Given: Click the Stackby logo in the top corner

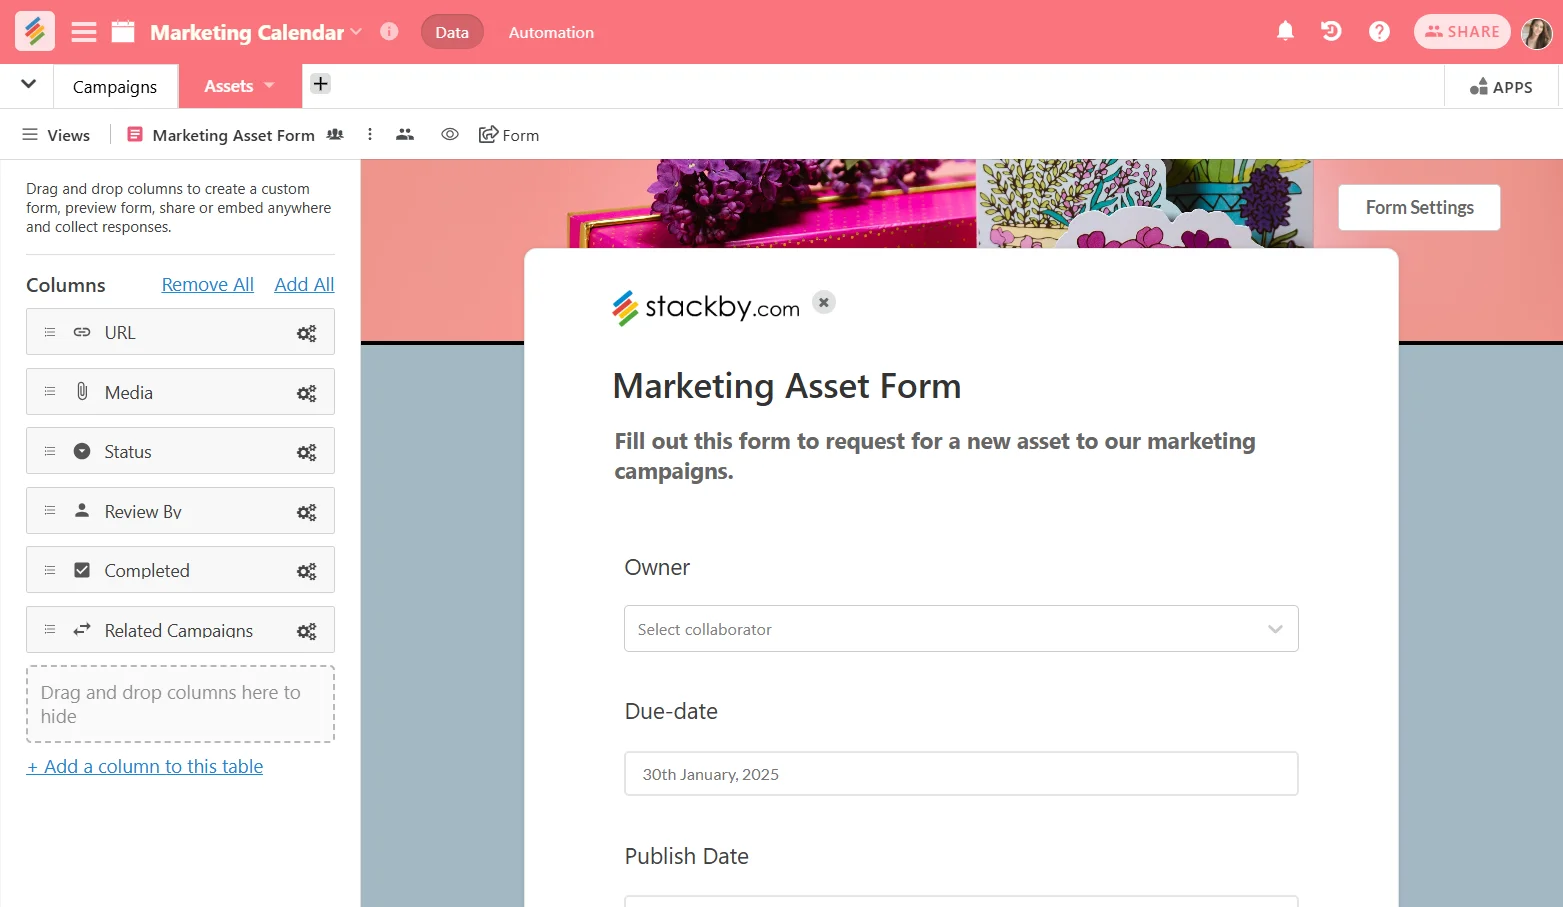Looking at the screenshot, I should tap(34, 31).
